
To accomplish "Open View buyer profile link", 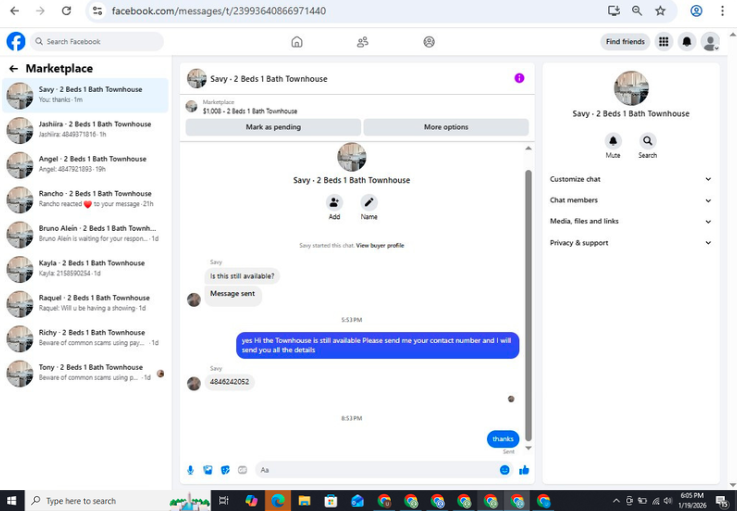I will [380, 245].
